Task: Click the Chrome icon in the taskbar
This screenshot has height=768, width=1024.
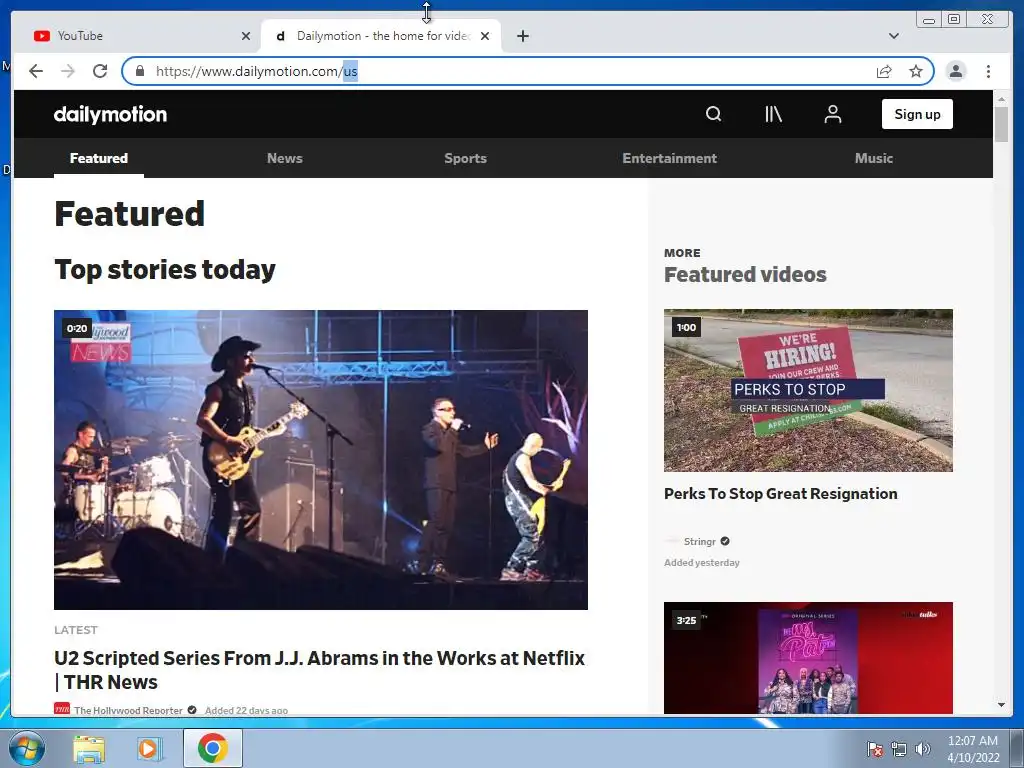Action: pyautogui.click(x=212, y=748)
